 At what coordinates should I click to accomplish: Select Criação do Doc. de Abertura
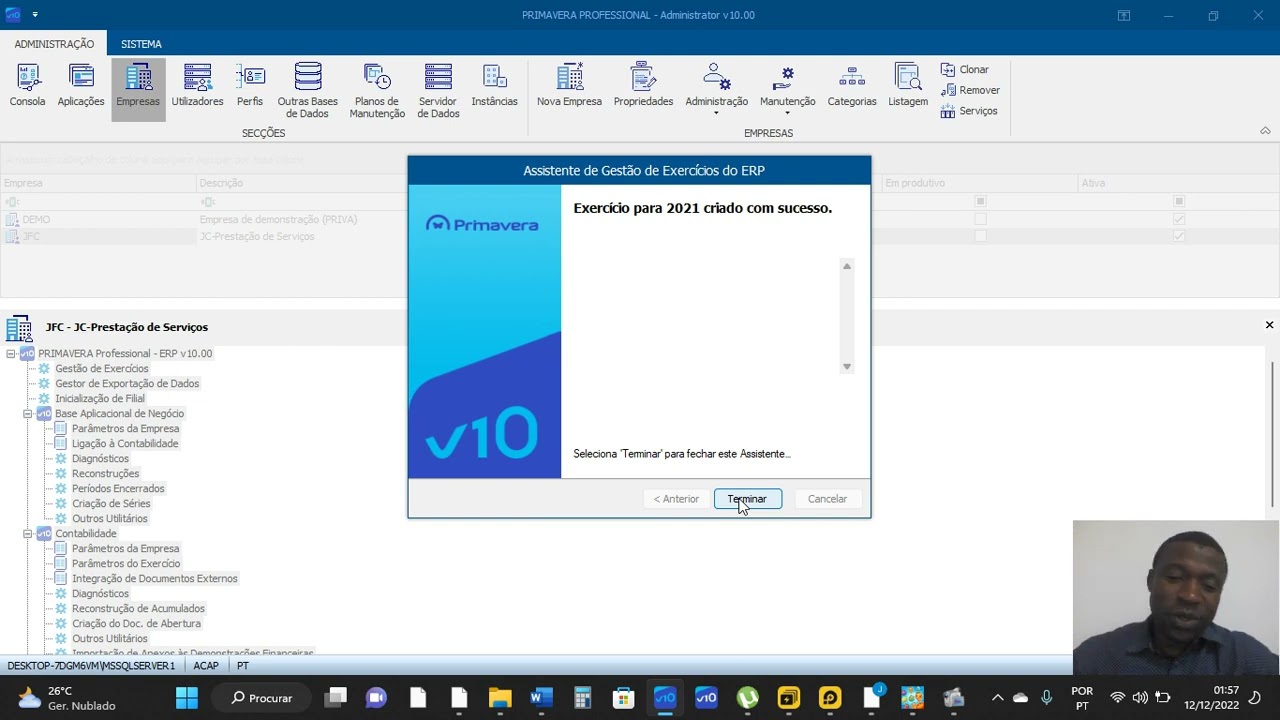pyautogui.click(x=135, y=624)
